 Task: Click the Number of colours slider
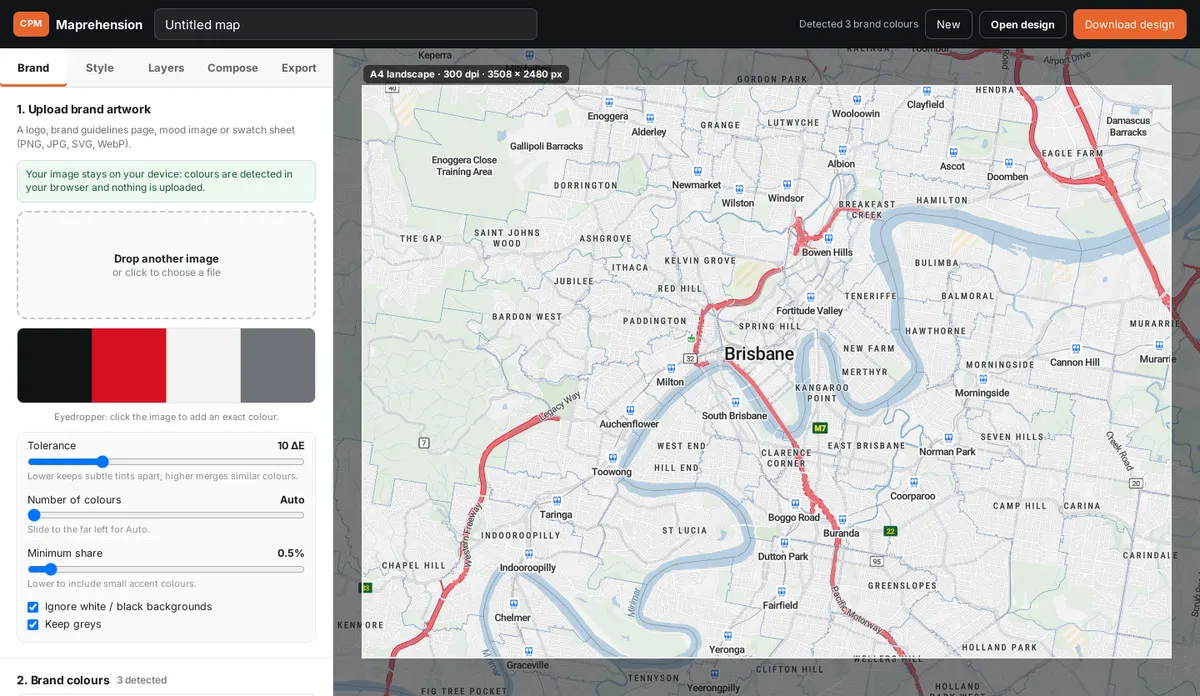pos(166,515)
